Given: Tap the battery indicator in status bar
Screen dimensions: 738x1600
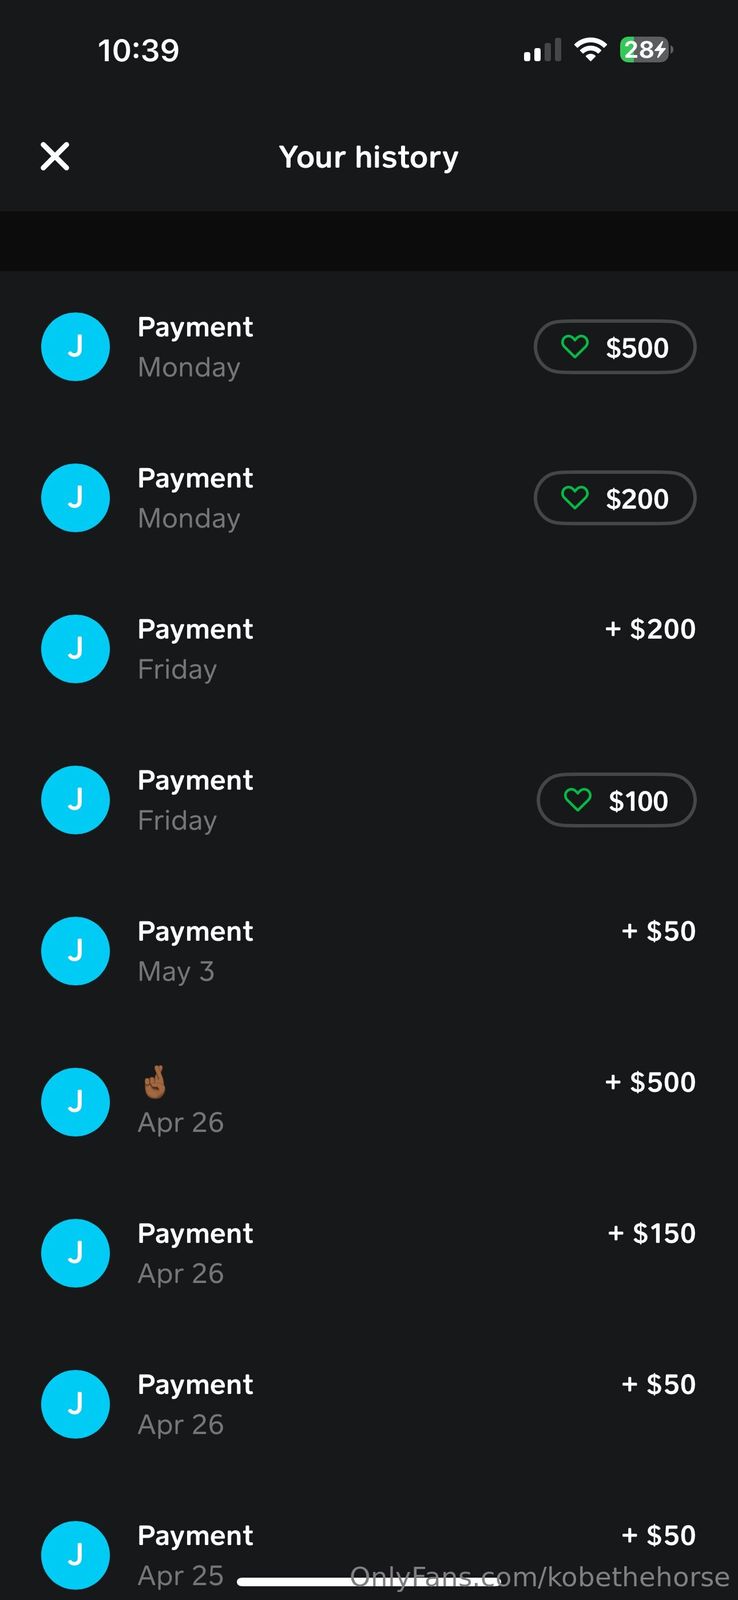Looking at the screenshot, I should coord(646,50).
